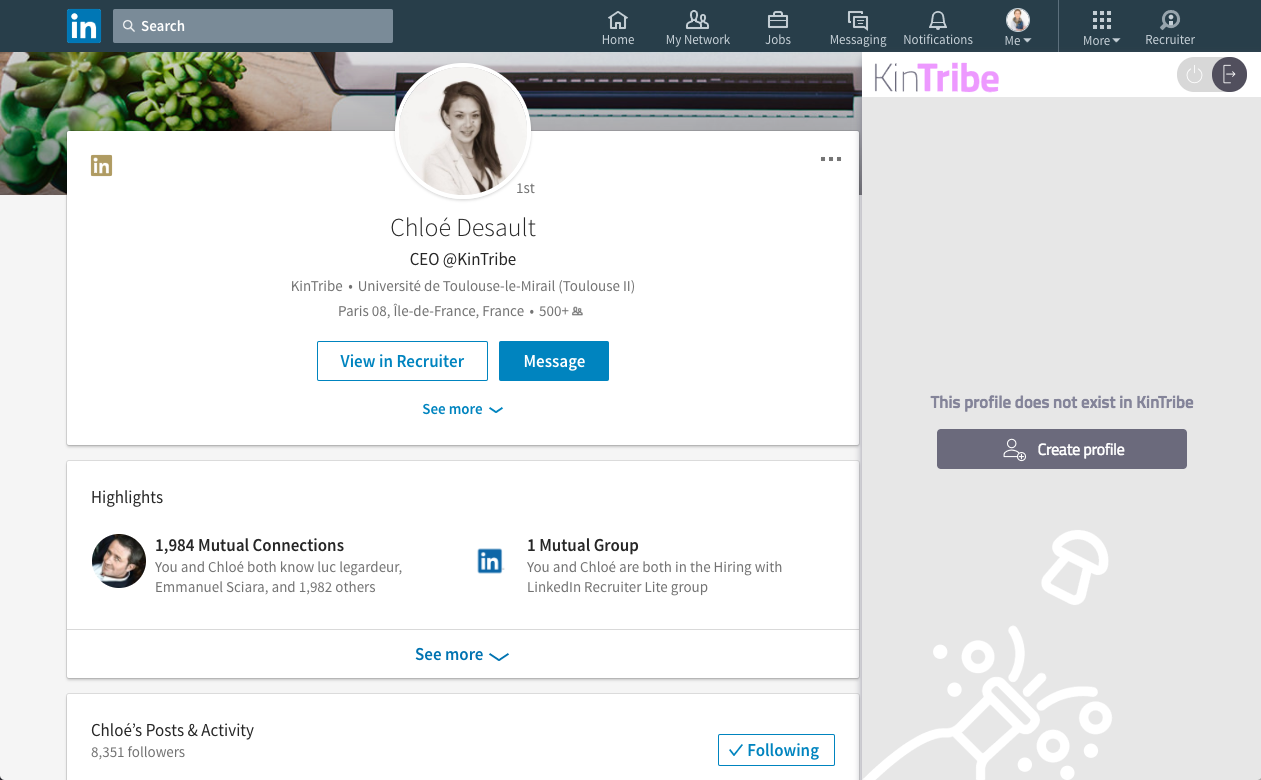The height and width of the screenshot is (780, 1261).
Task: Expand See more under Highlights
Action: [462, 654]
